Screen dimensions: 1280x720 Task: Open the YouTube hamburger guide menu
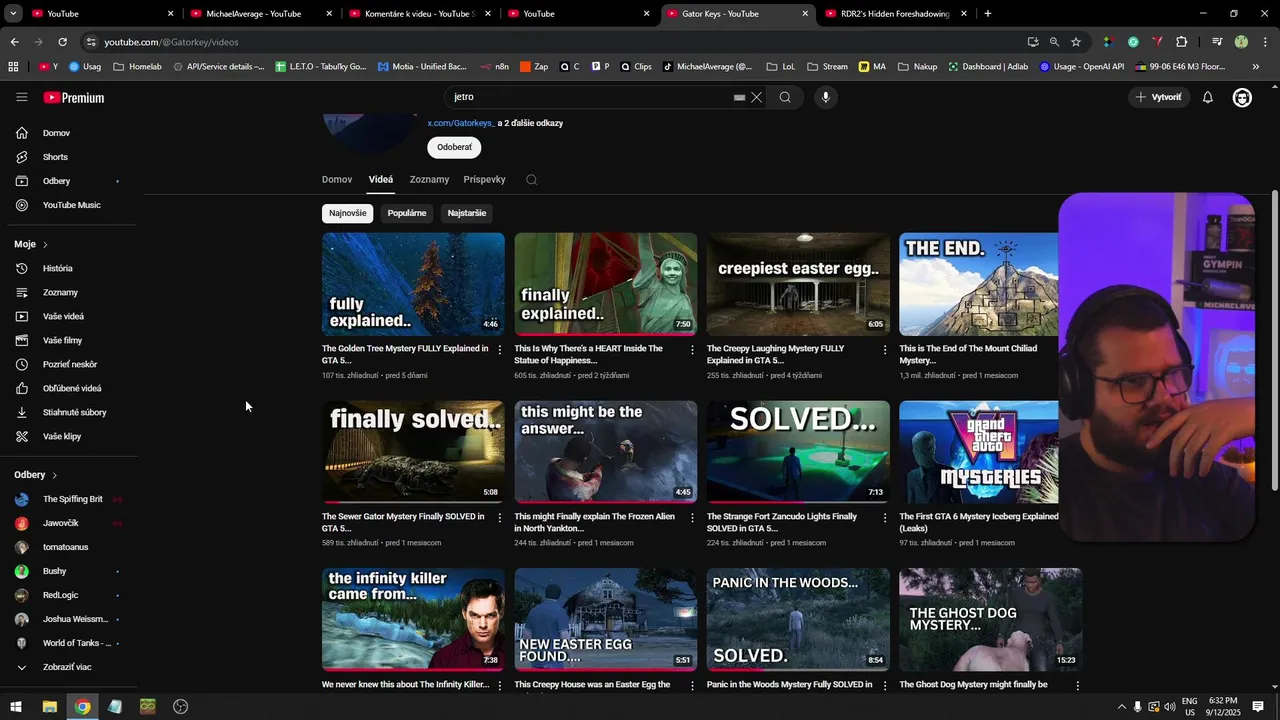click(21, 97)
